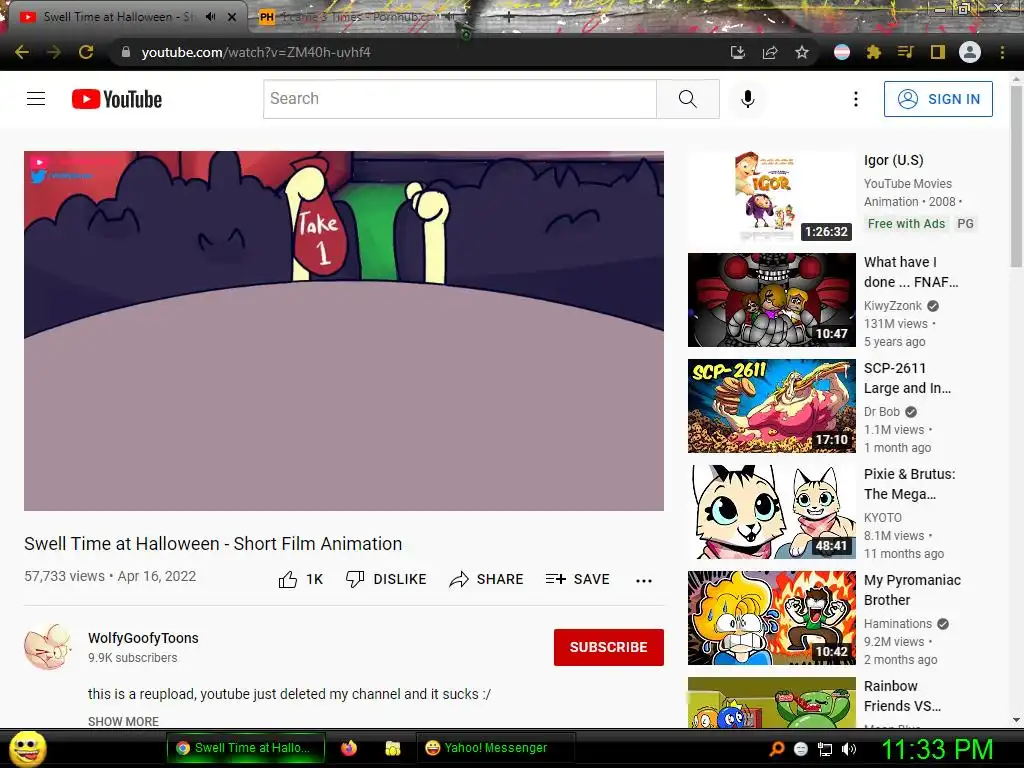Bookmark this page with star icon
This screenshot has width=1024, height=768.
click(802, 52)
